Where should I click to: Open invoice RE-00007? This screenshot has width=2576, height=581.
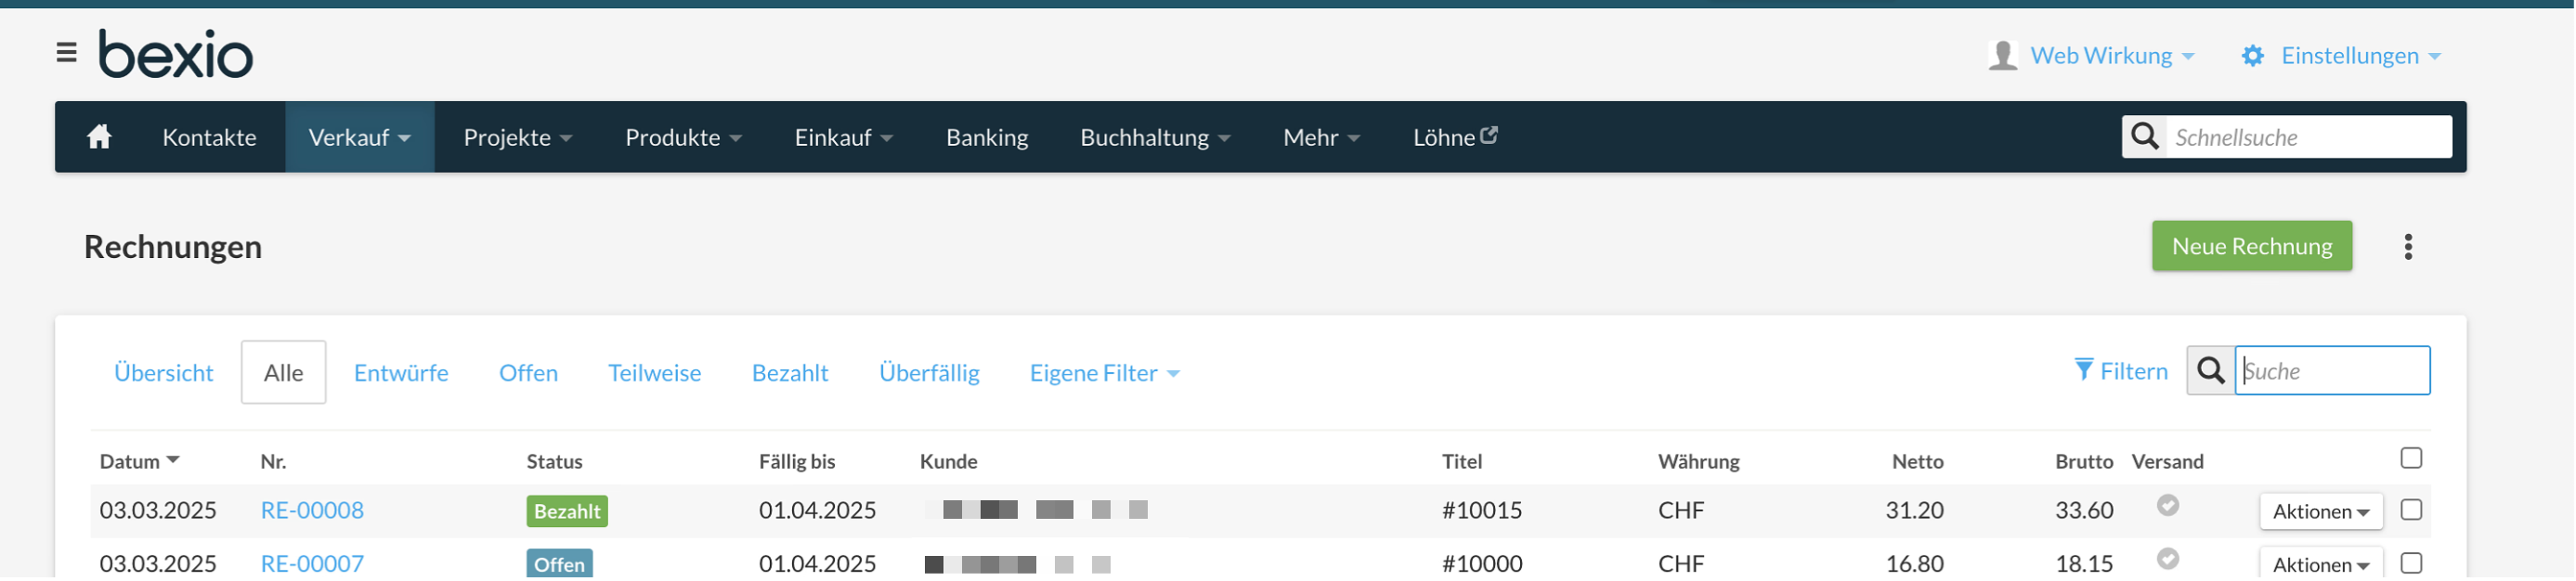tap(312, 564)
